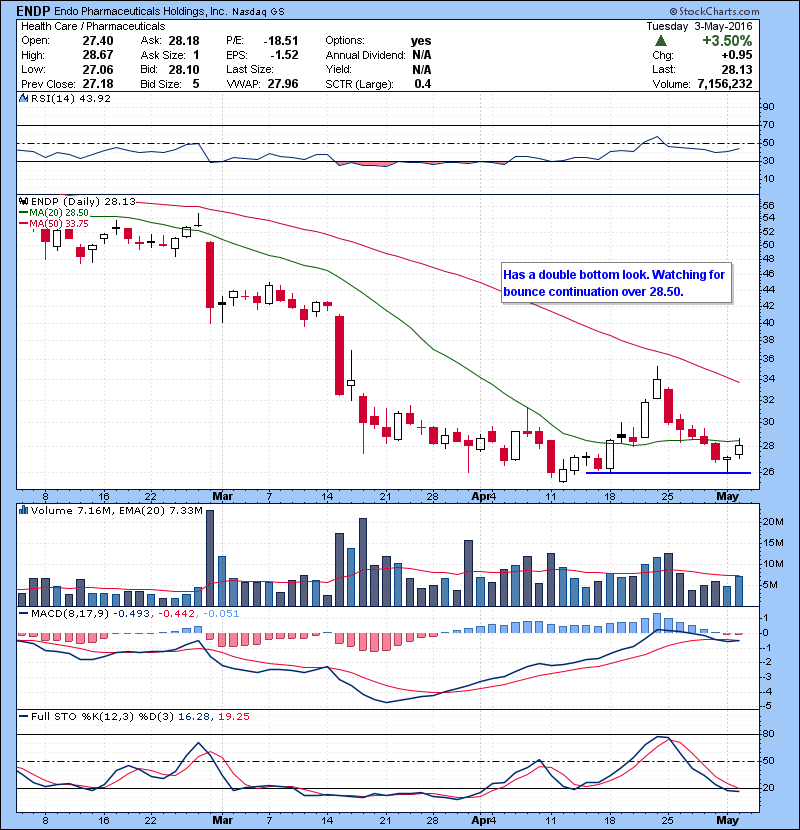800x830 pixels.
Task: Click the ENDP (Daily) 28.13 chart label
Action: click(83, 201)
